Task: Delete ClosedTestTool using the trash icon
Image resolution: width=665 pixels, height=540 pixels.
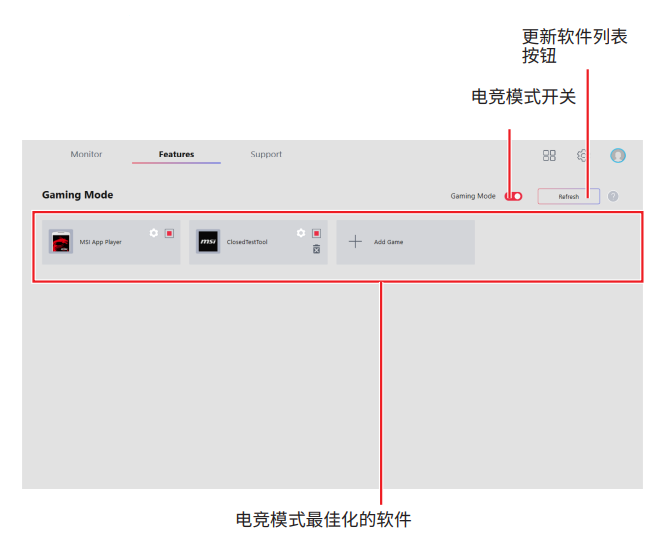Action: click(316, 249)
